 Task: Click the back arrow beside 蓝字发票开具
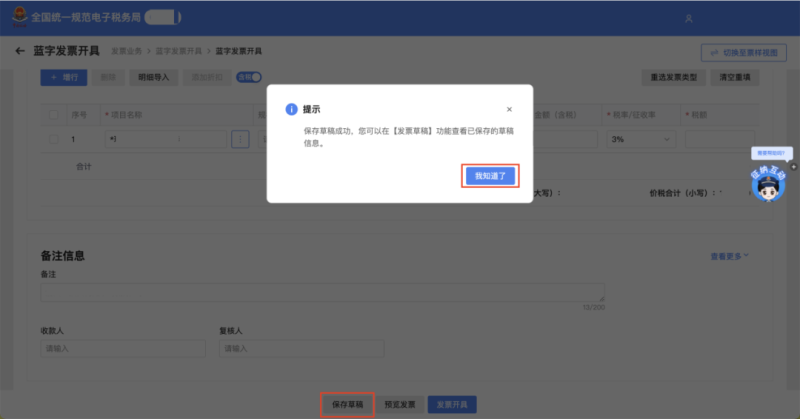(x=20, y=51)
